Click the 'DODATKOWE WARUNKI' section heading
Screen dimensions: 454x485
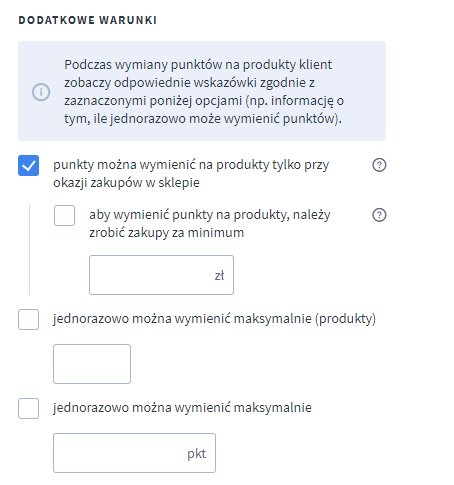(87, 20)
